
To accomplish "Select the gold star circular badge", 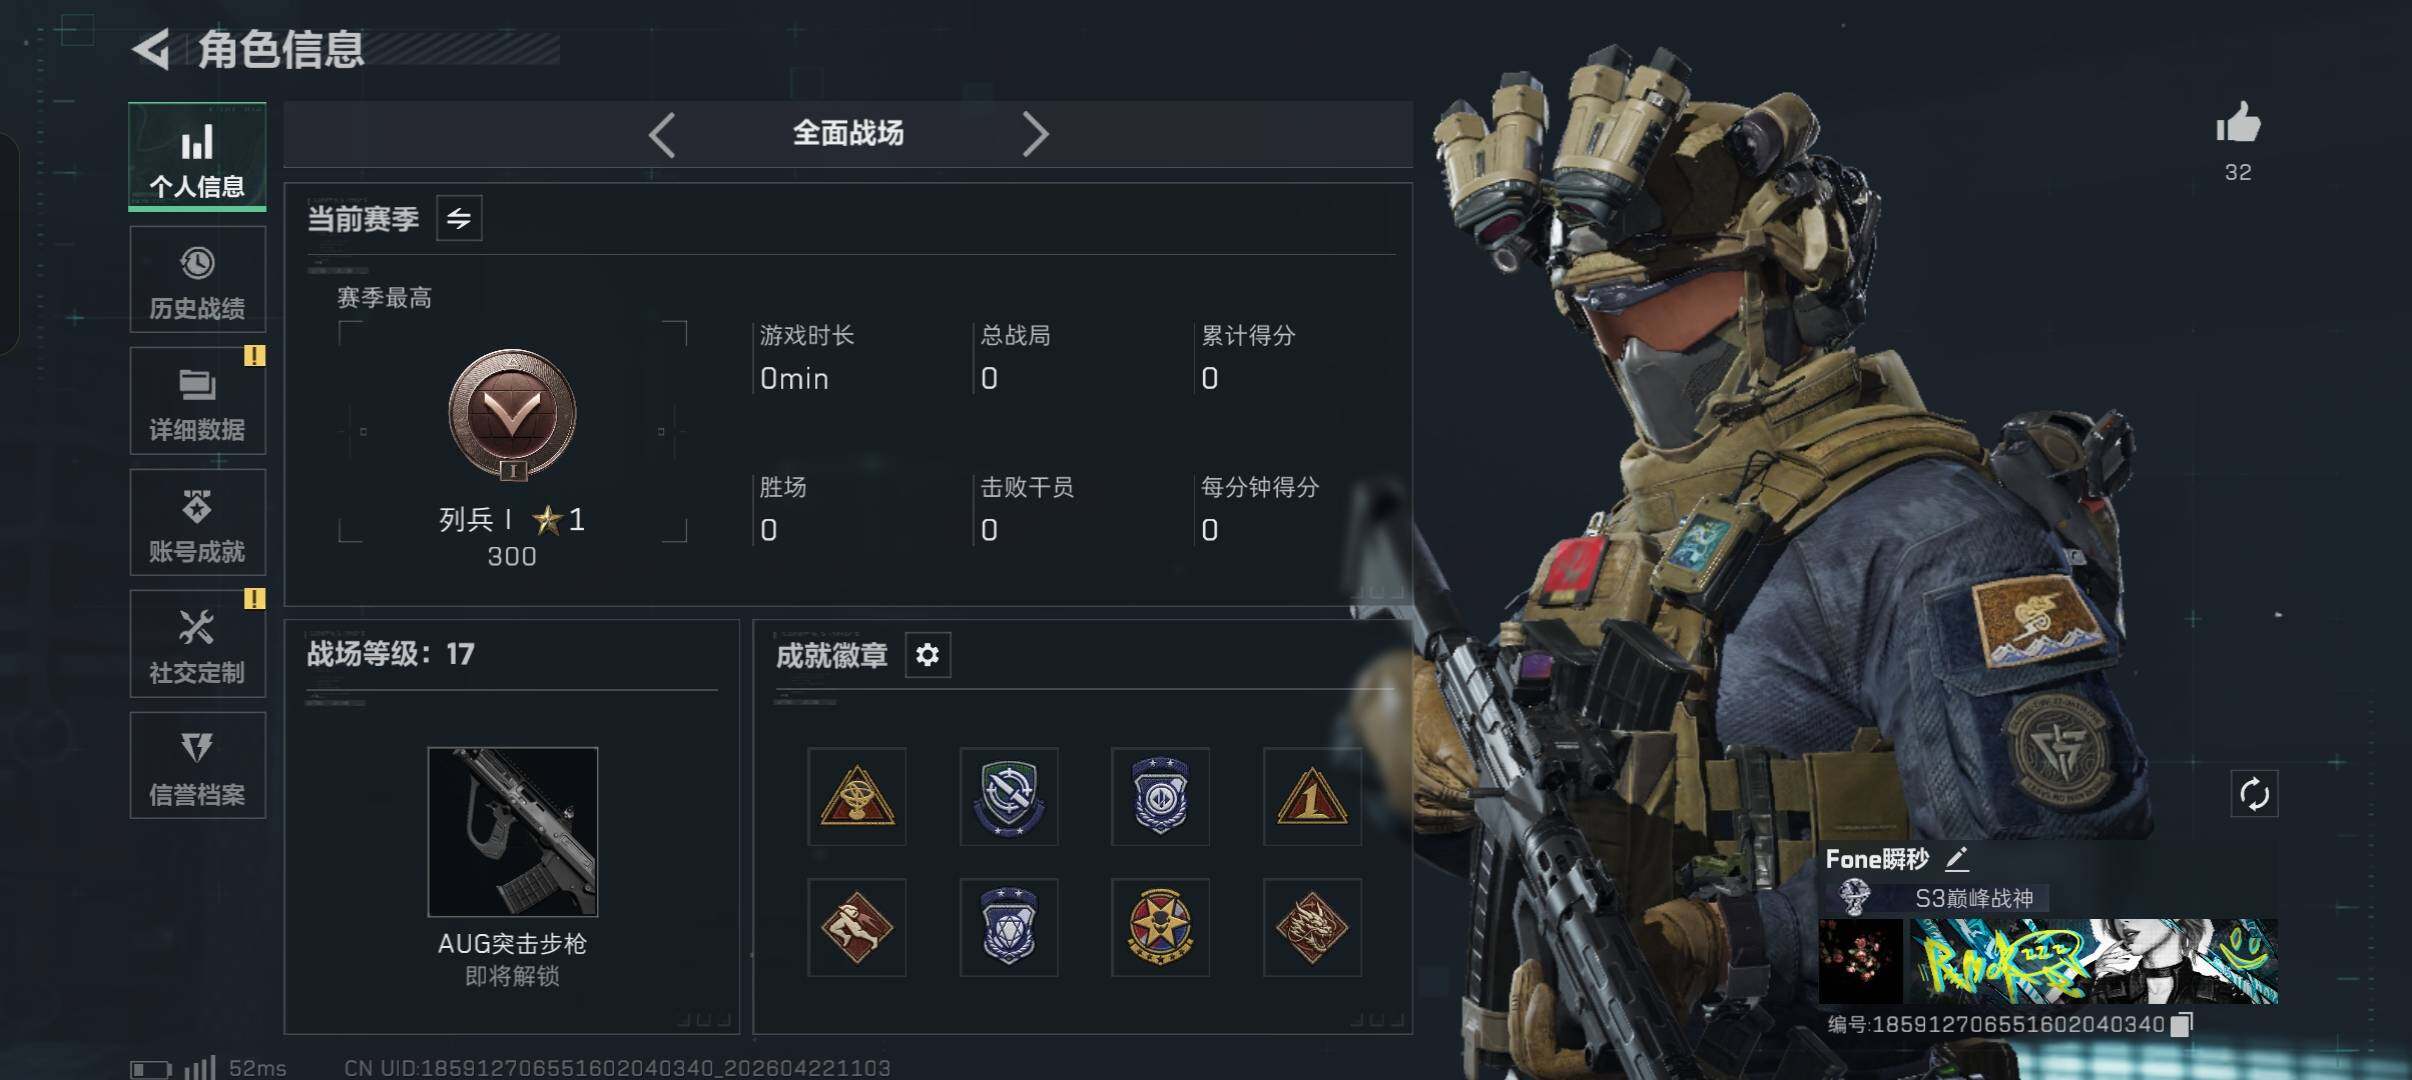I will click(1160, 927).
